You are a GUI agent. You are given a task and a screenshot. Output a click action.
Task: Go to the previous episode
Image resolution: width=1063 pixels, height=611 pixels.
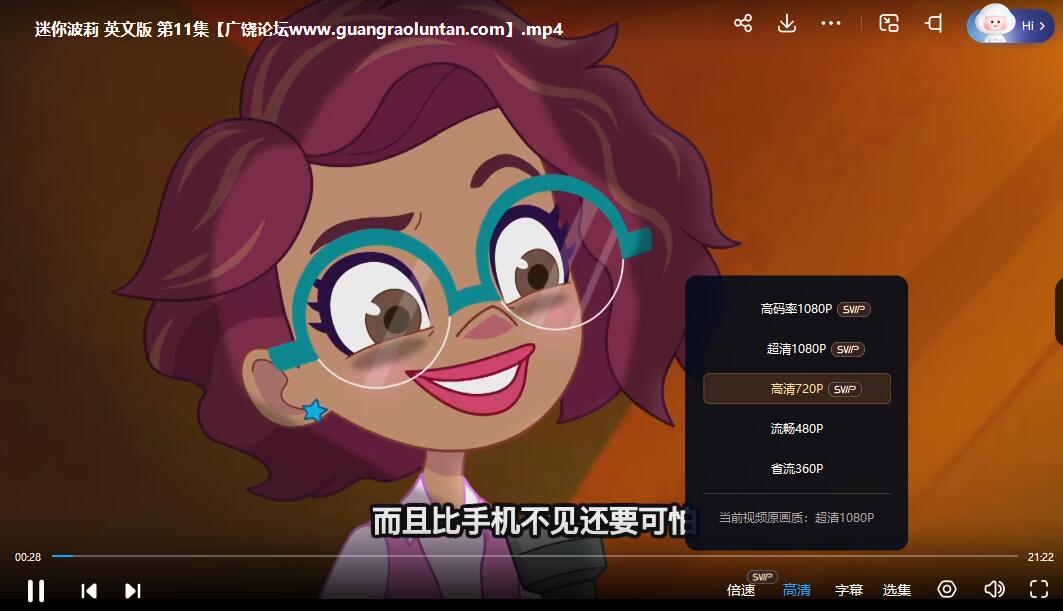pos(89,591)
